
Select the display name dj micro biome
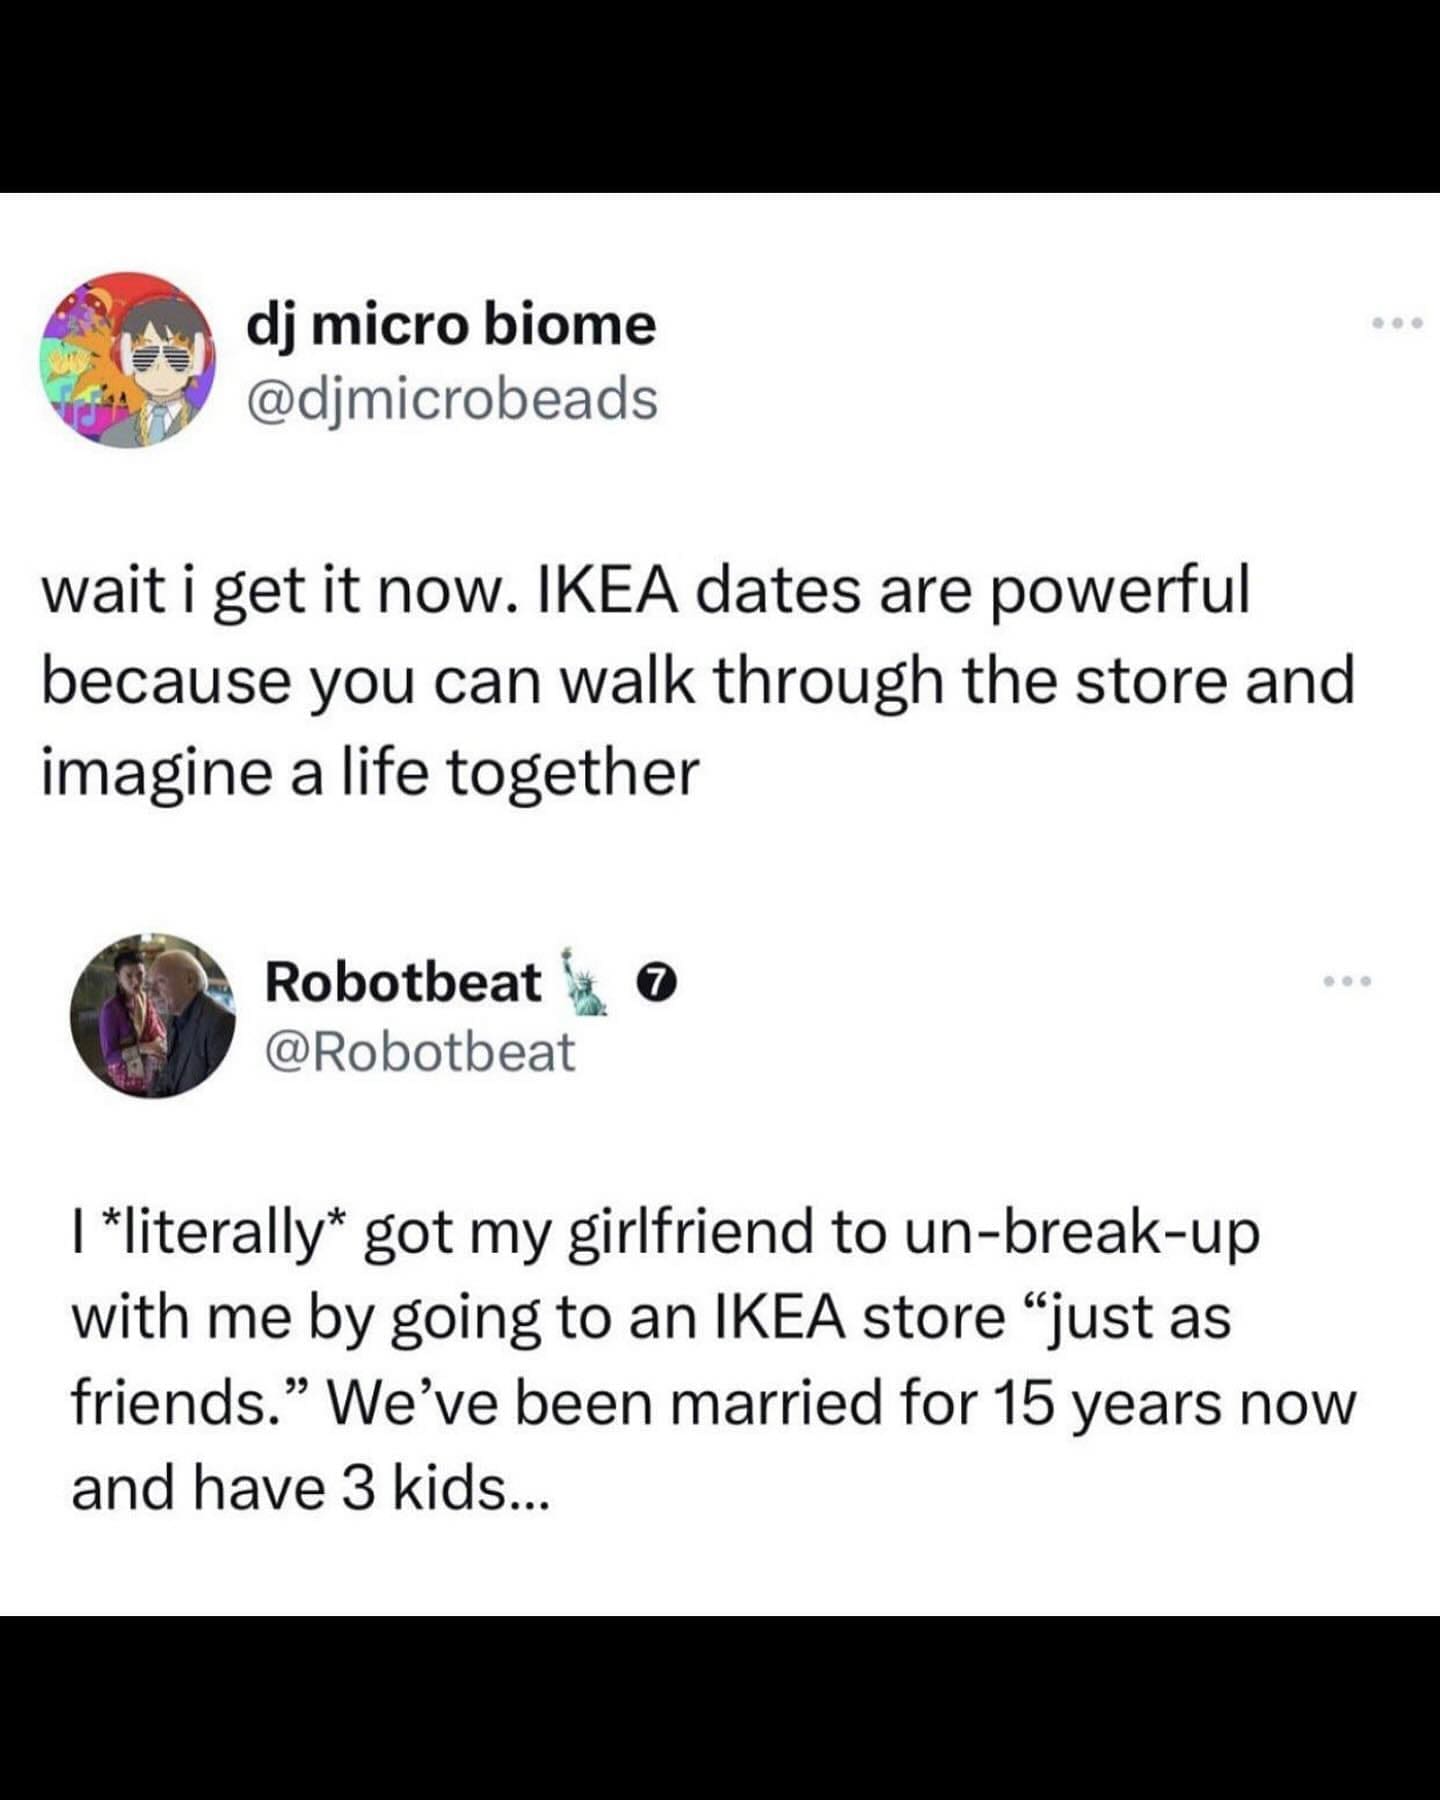[452, 325]
